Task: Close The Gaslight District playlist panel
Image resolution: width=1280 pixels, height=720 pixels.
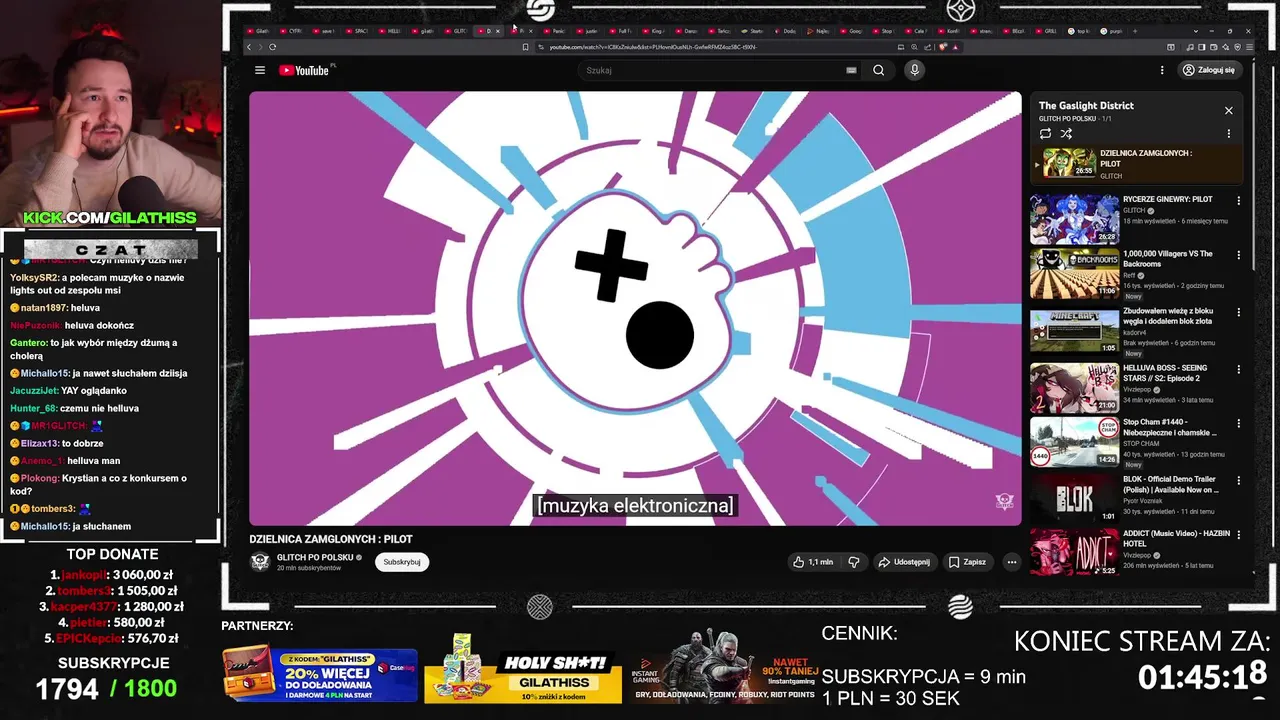Action: pos(1229,110)
